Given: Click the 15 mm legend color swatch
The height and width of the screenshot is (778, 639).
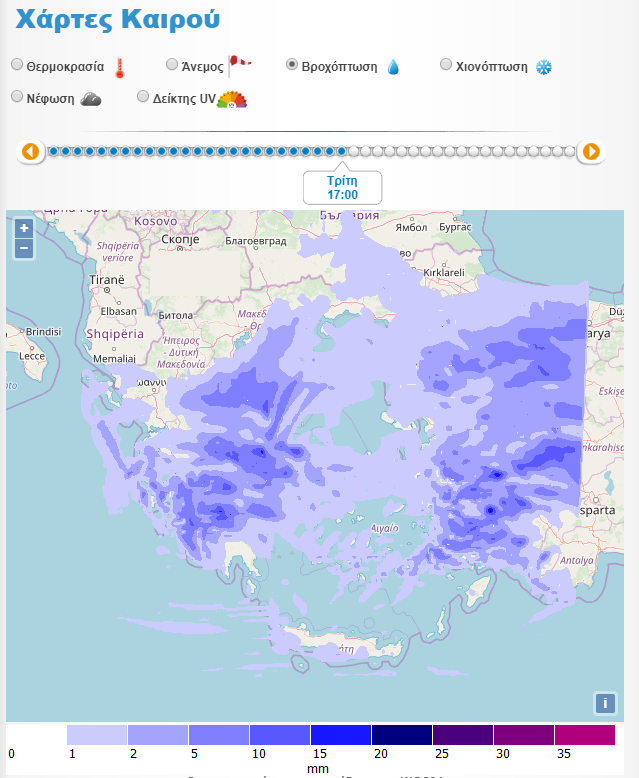Looking at the screenshot, I should (x=341, y=735).
